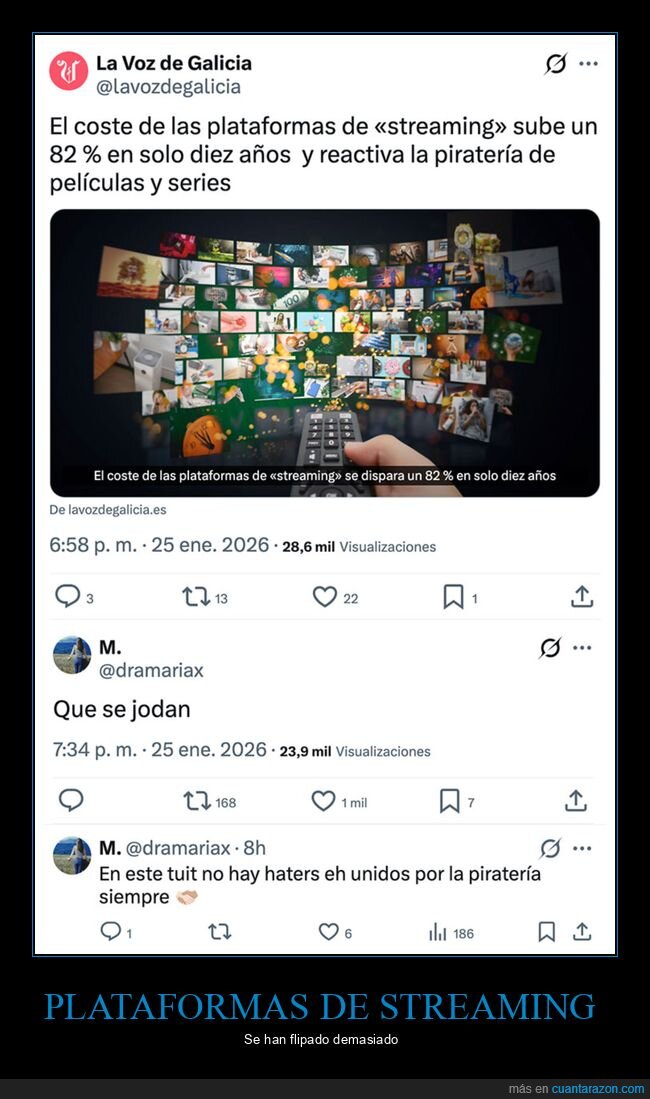Open more options on the 8h reply
This screenshot has height=1099, width=650.
click(x=582, y=849)
